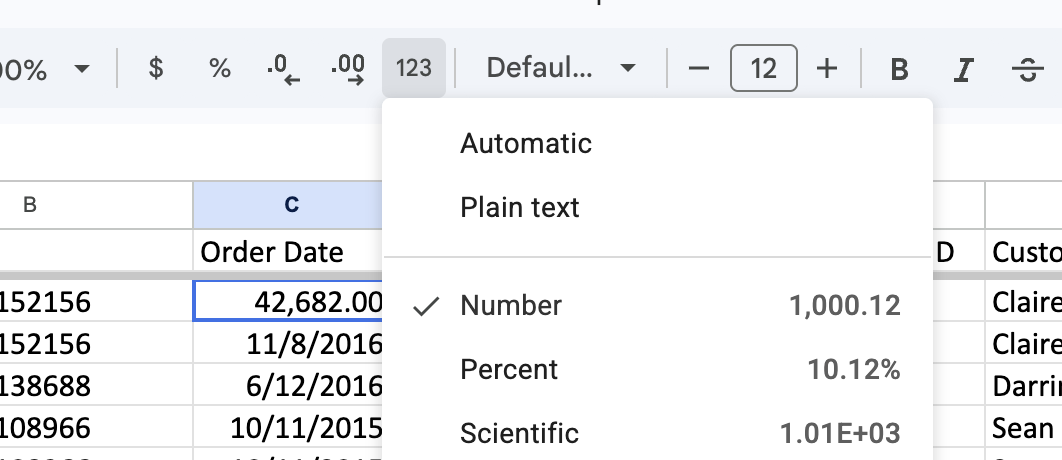Decrease font size with minus button
Viewport: 1062px width, 460px height.
(699, 69)
